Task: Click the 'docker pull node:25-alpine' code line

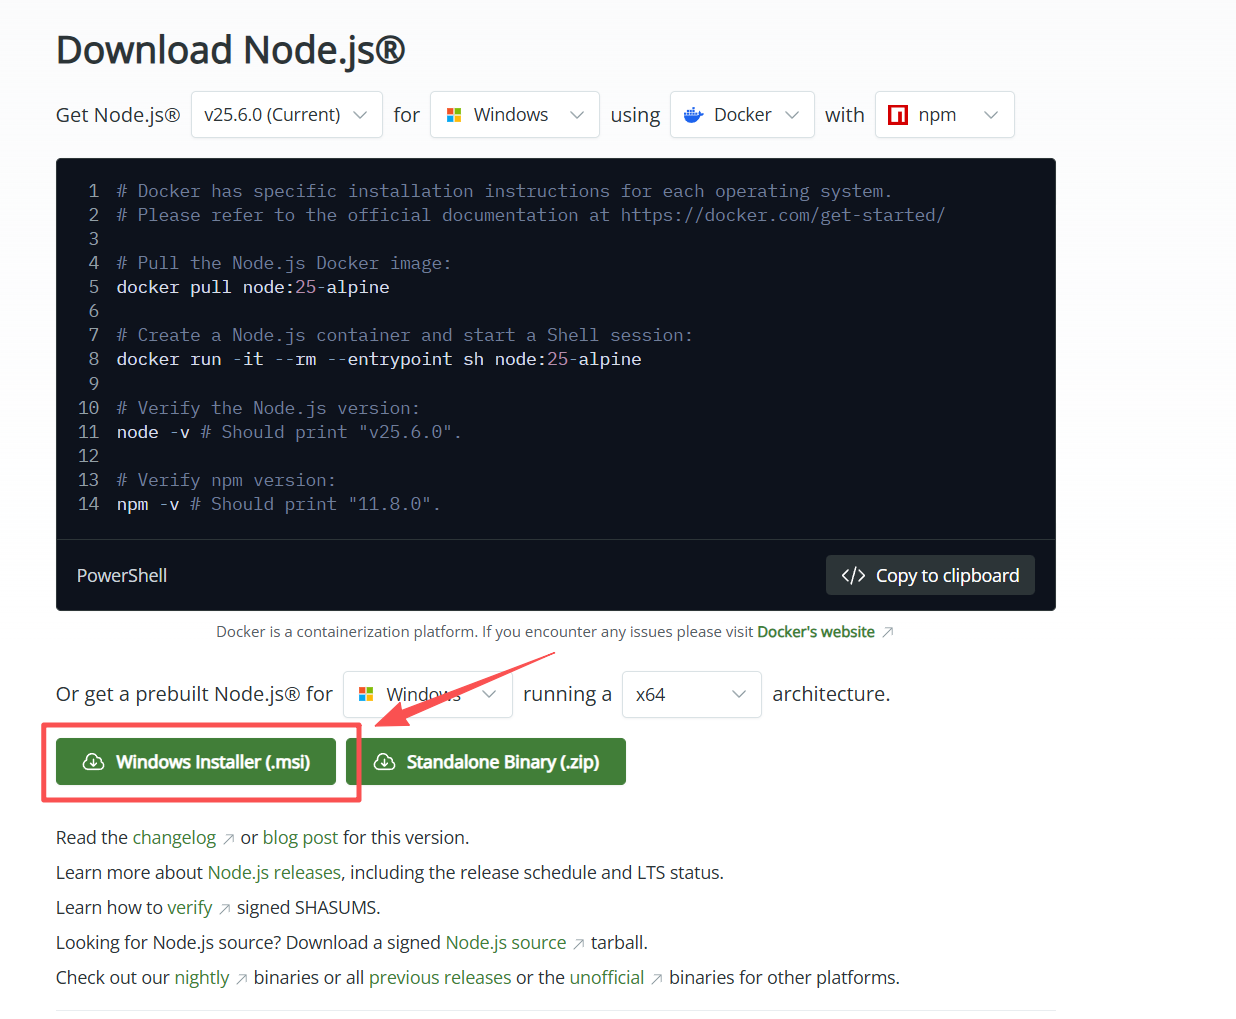Action: click(x=253, y=287)
